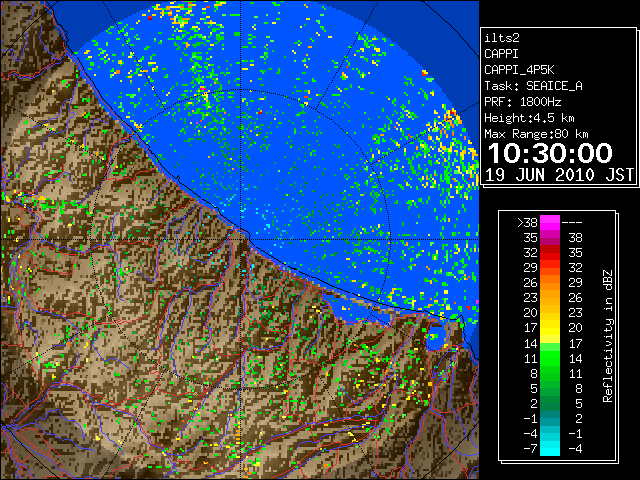Click the 'PRF: 1800Hz' text

tap(522, 102)
